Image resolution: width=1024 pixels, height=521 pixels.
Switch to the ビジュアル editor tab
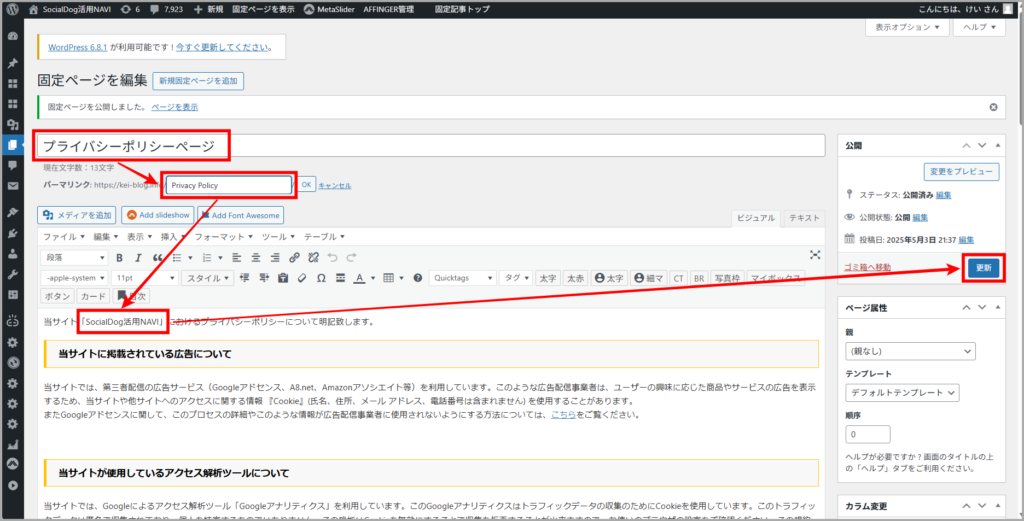coord(756,219)
